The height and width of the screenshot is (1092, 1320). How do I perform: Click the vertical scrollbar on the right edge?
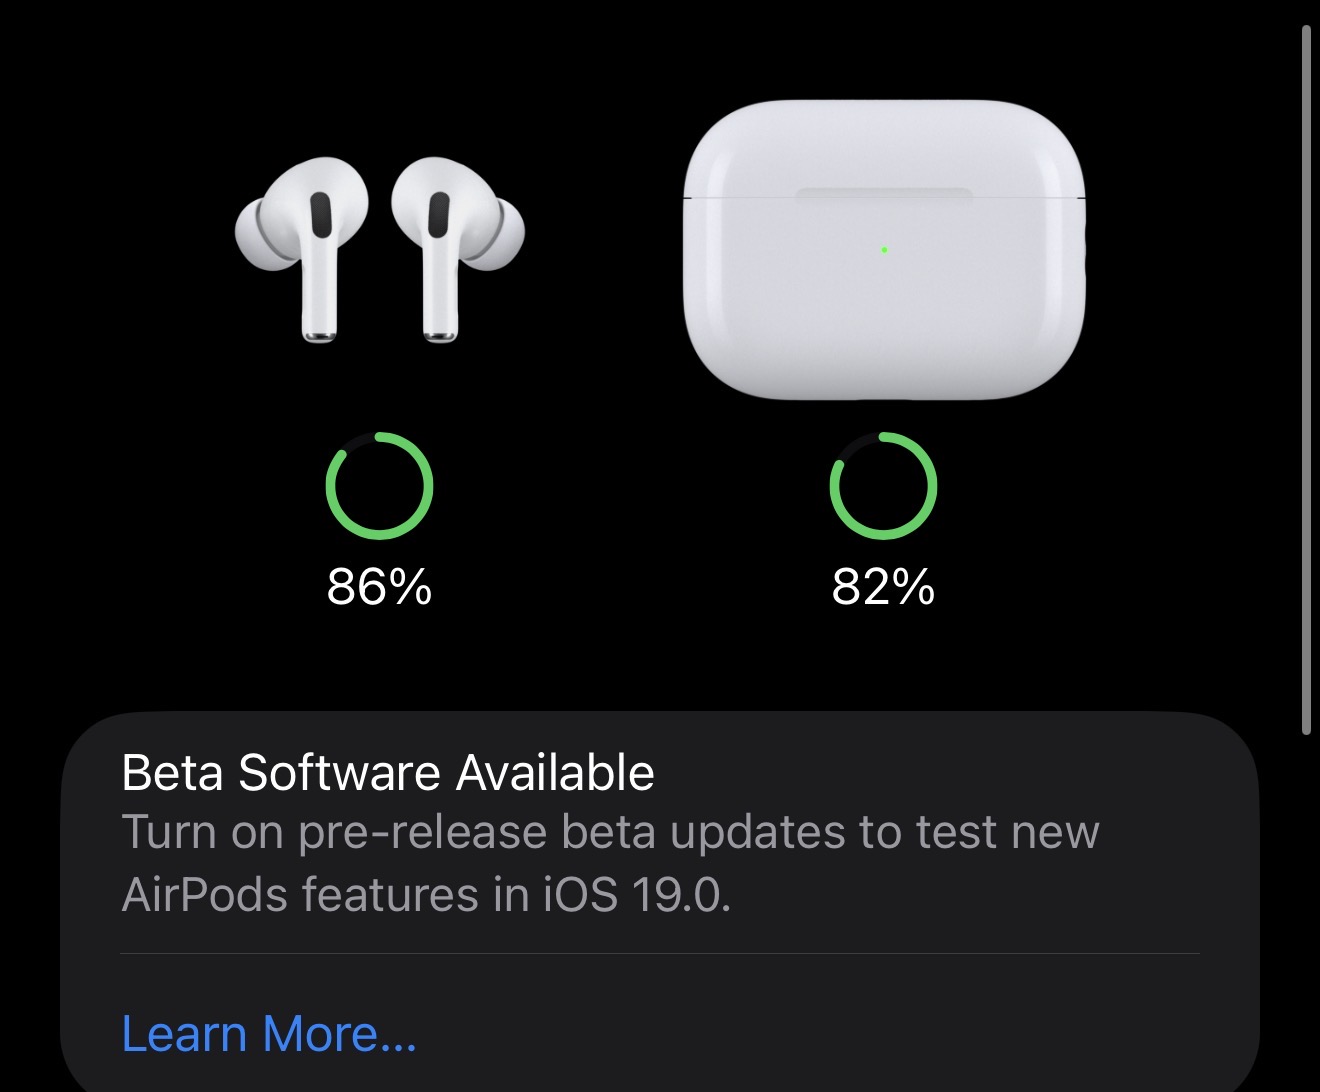click(x=1306, y=380)
